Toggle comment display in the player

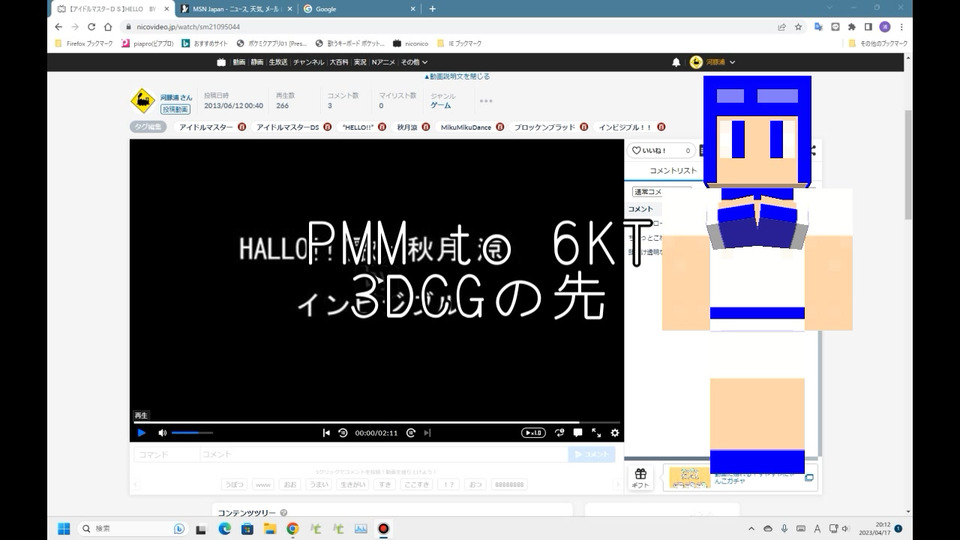click(x=577, y=433)
